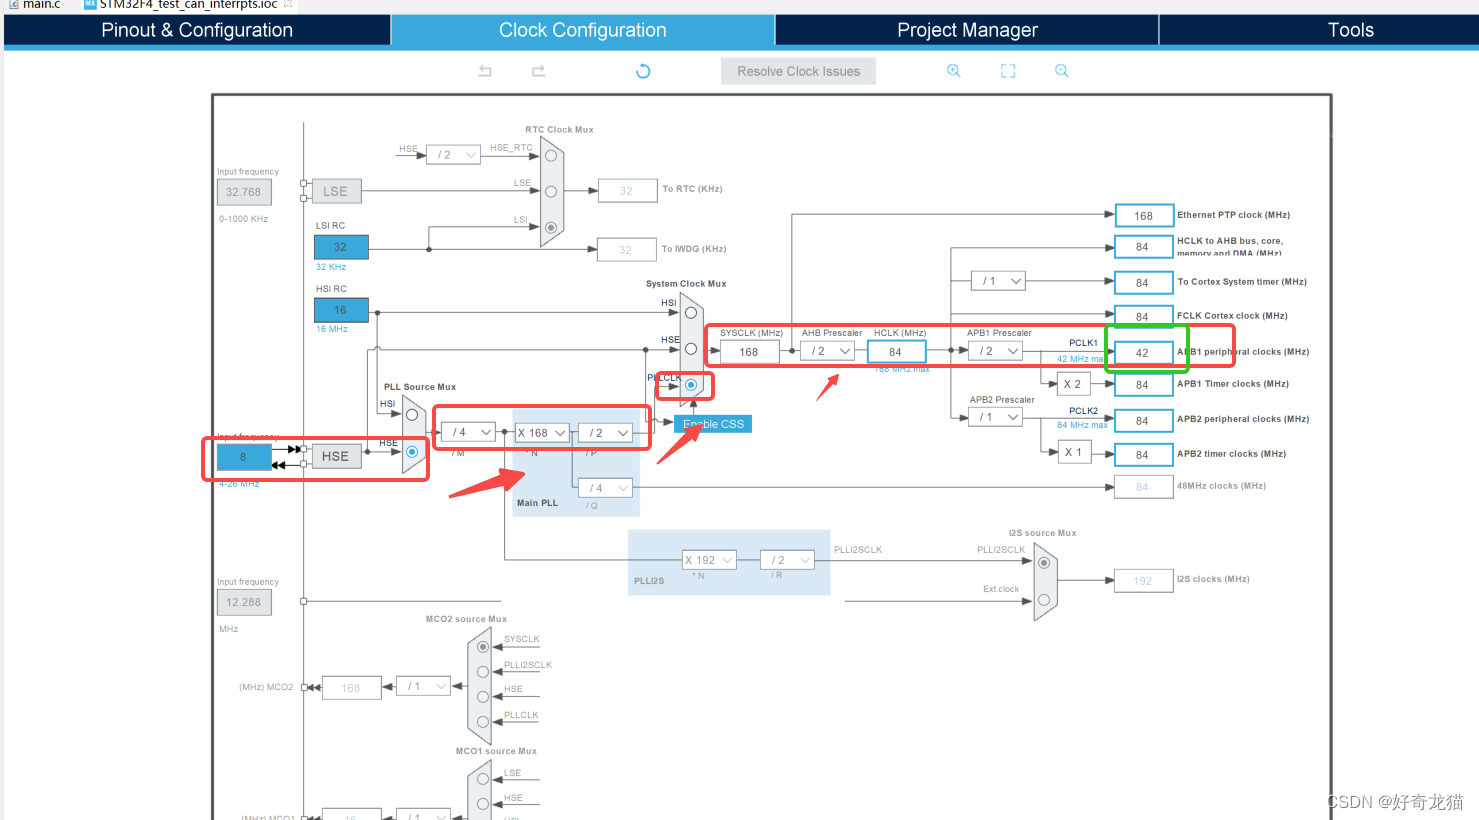Click the LSI RC 32 KHz block
The height and width of the screenshot is (820, 1479).
point(341,247)
